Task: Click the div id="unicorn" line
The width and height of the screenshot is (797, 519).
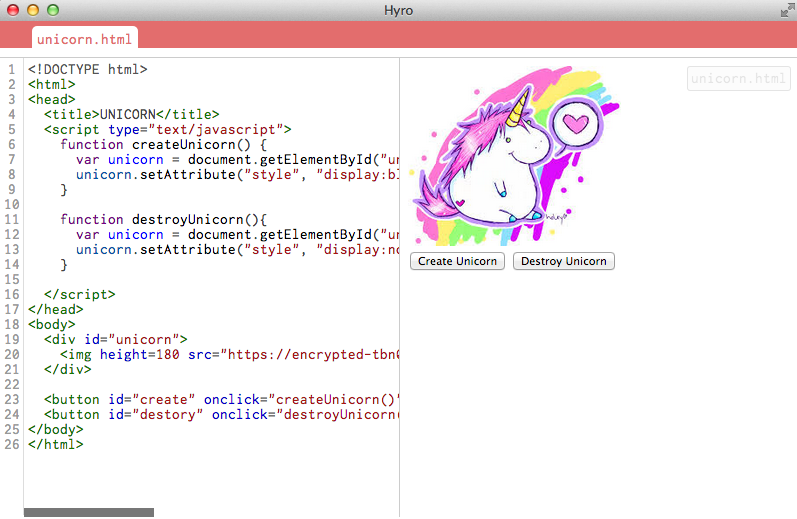Action: coord(116,340)
